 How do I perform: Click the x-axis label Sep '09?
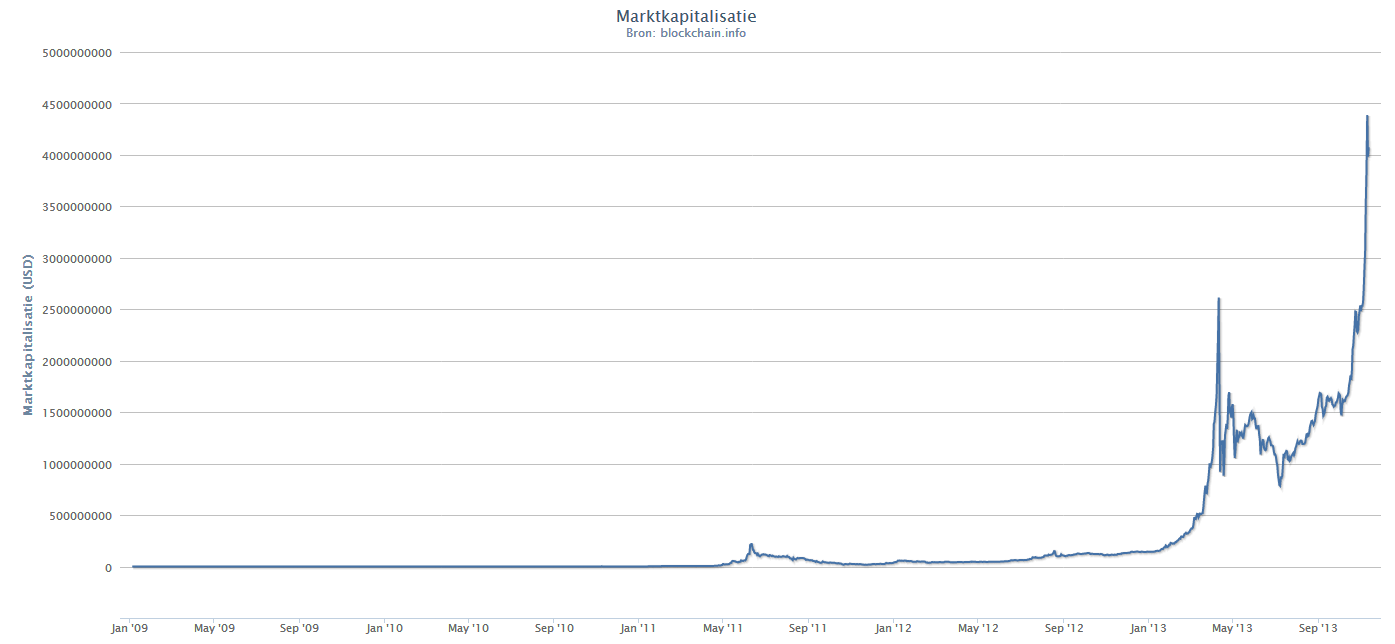[300, 629]
